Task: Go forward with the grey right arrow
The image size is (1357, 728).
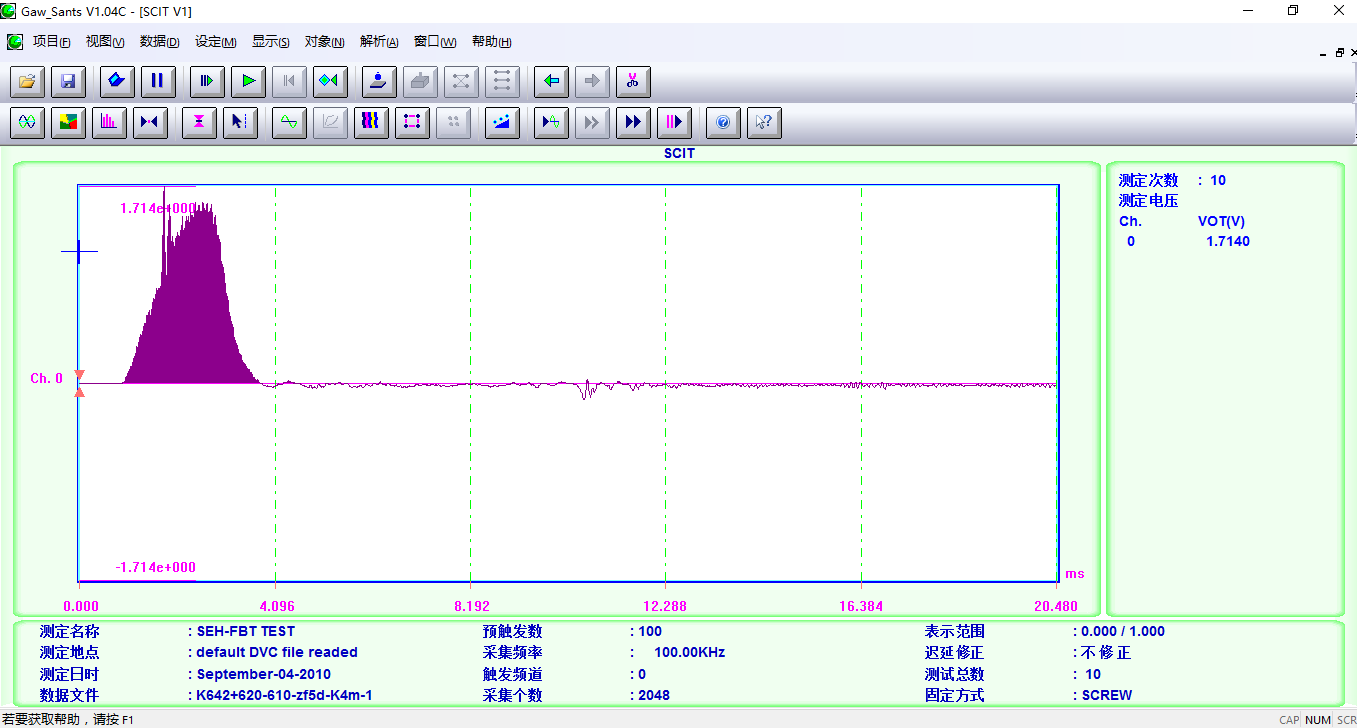Action: click(x=592, y=81)
